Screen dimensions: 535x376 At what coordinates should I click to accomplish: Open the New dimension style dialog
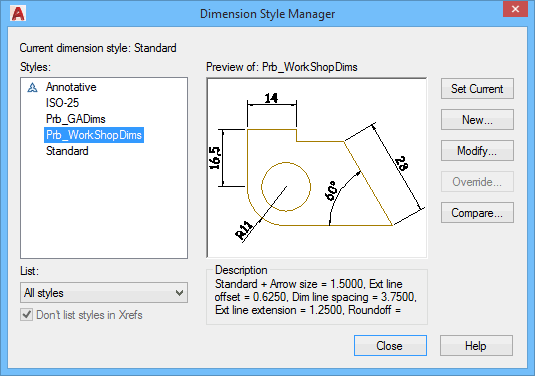click(477, 120)
